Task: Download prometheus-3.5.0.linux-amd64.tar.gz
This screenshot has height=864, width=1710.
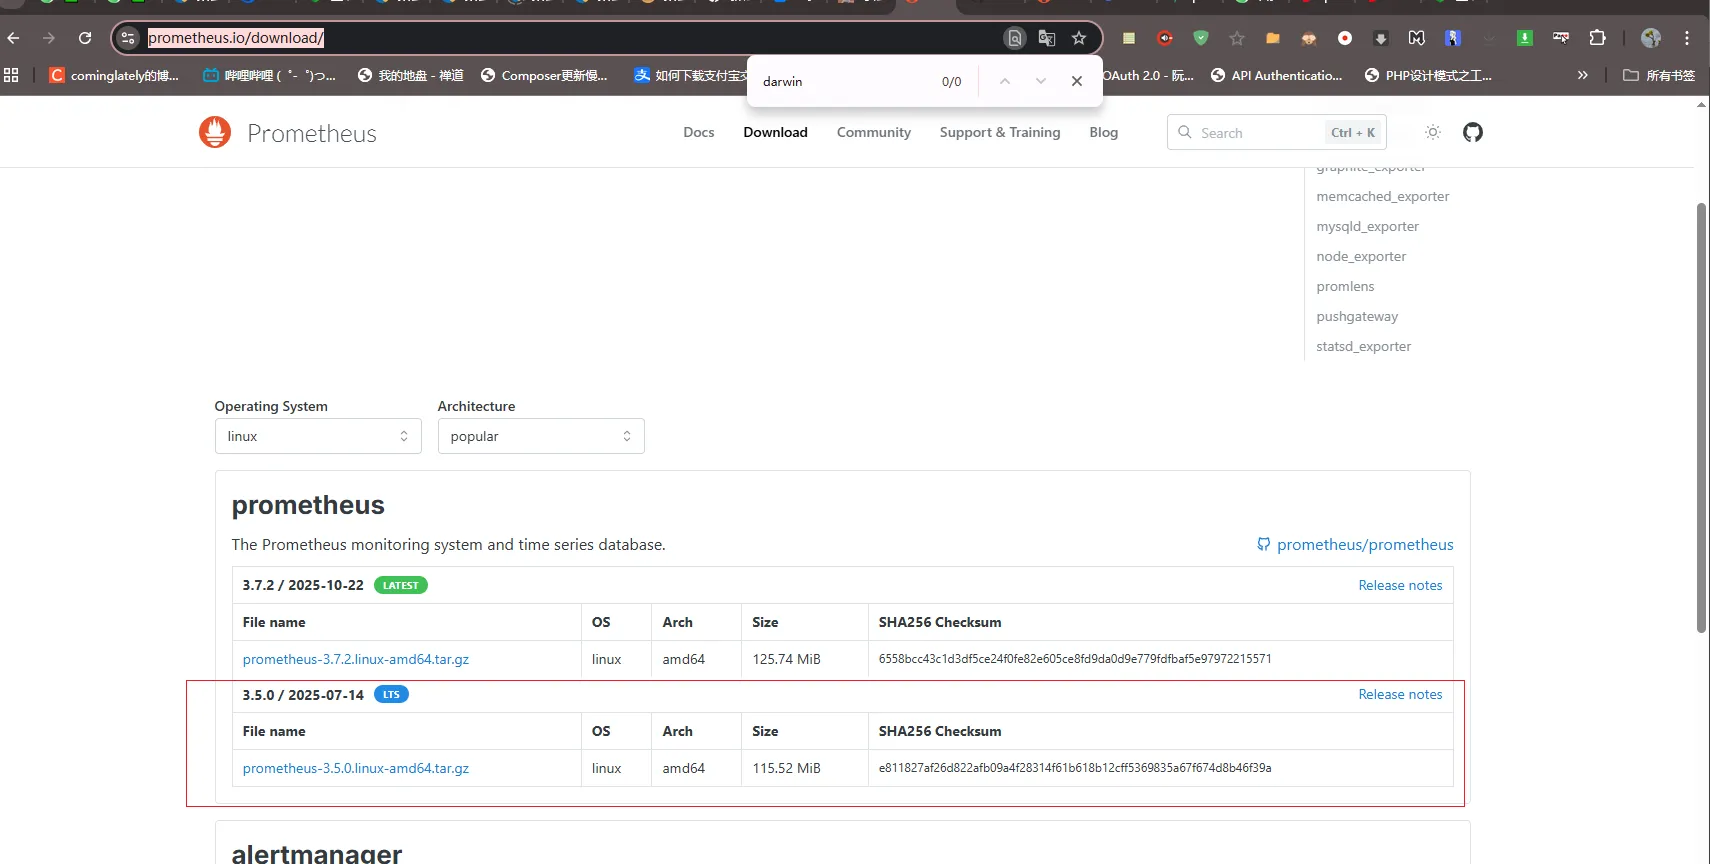Action: coord(356,768)
